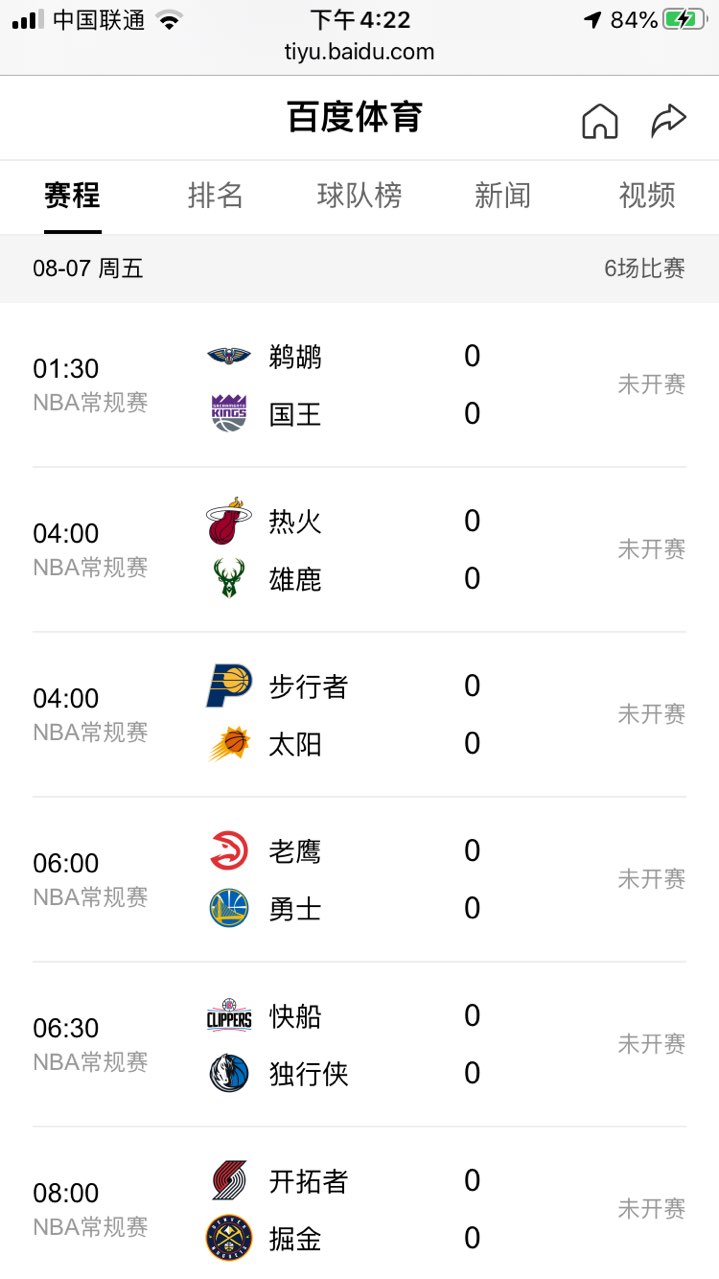Tap the tiyu.baidu.com address bar
The height and width of the screenshot is (1279, 719).
(x=359, y=52)
